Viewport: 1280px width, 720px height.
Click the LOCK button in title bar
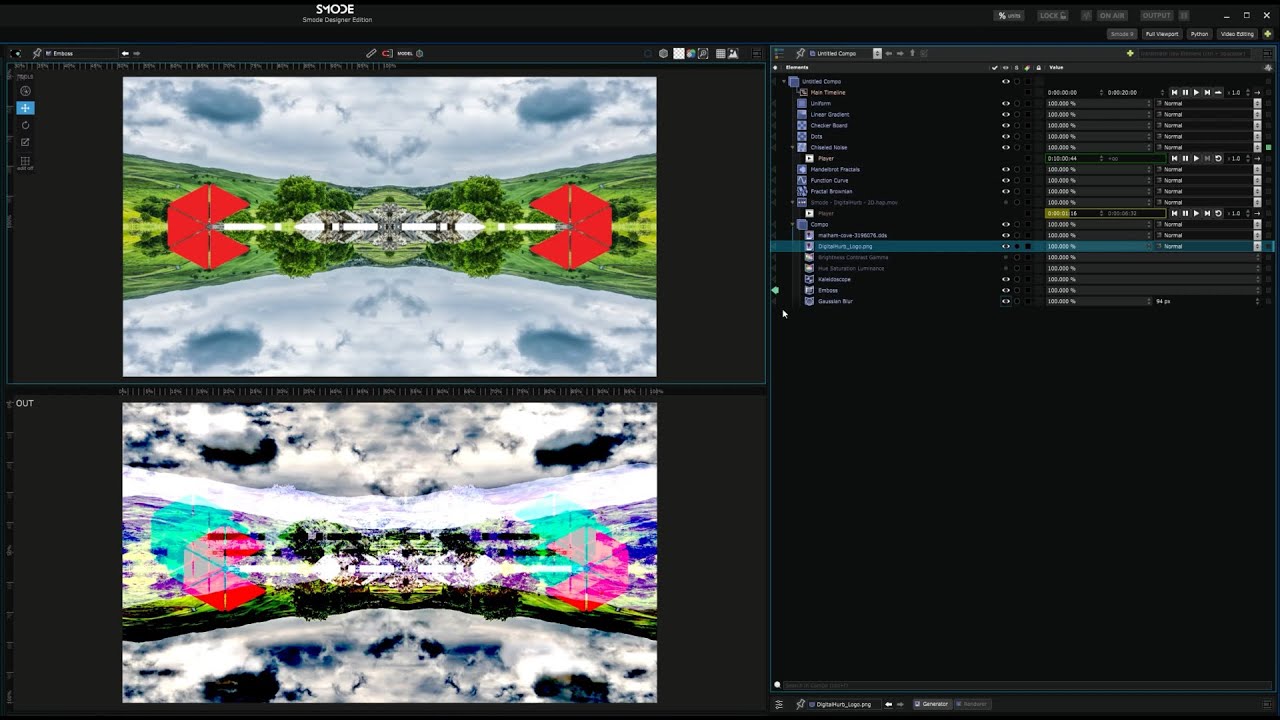pyautogui.click(x=1052, y=16)
